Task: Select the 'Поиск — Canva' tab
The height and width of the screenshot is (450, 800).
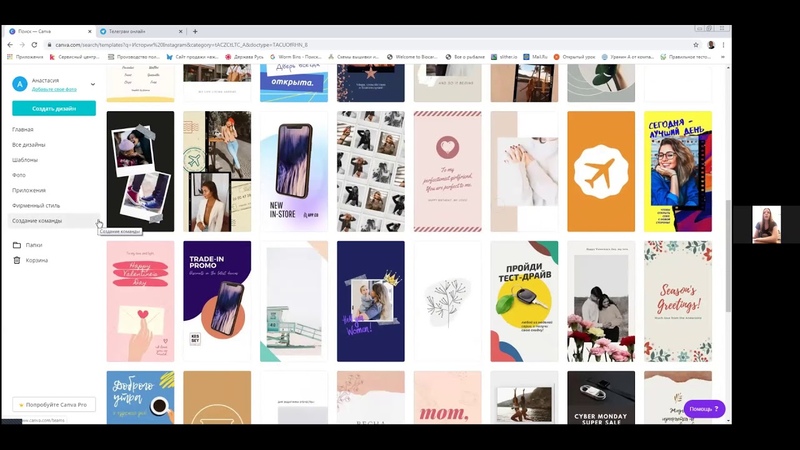Action: point(49,32)
